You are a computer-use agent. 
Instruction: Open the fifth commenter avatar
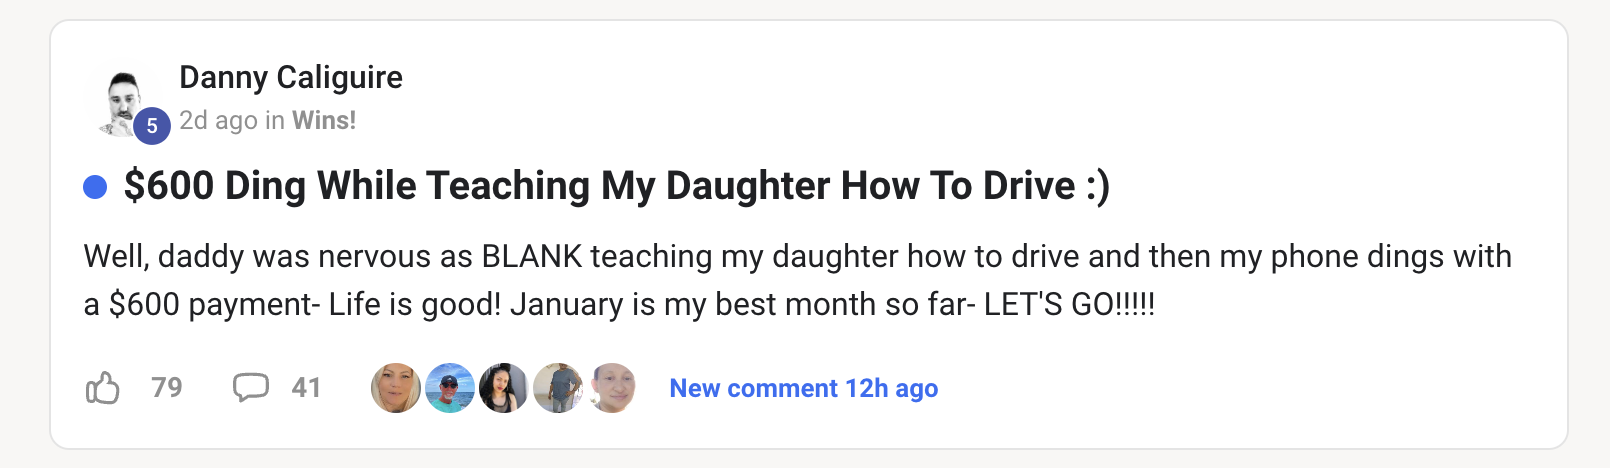612,388
